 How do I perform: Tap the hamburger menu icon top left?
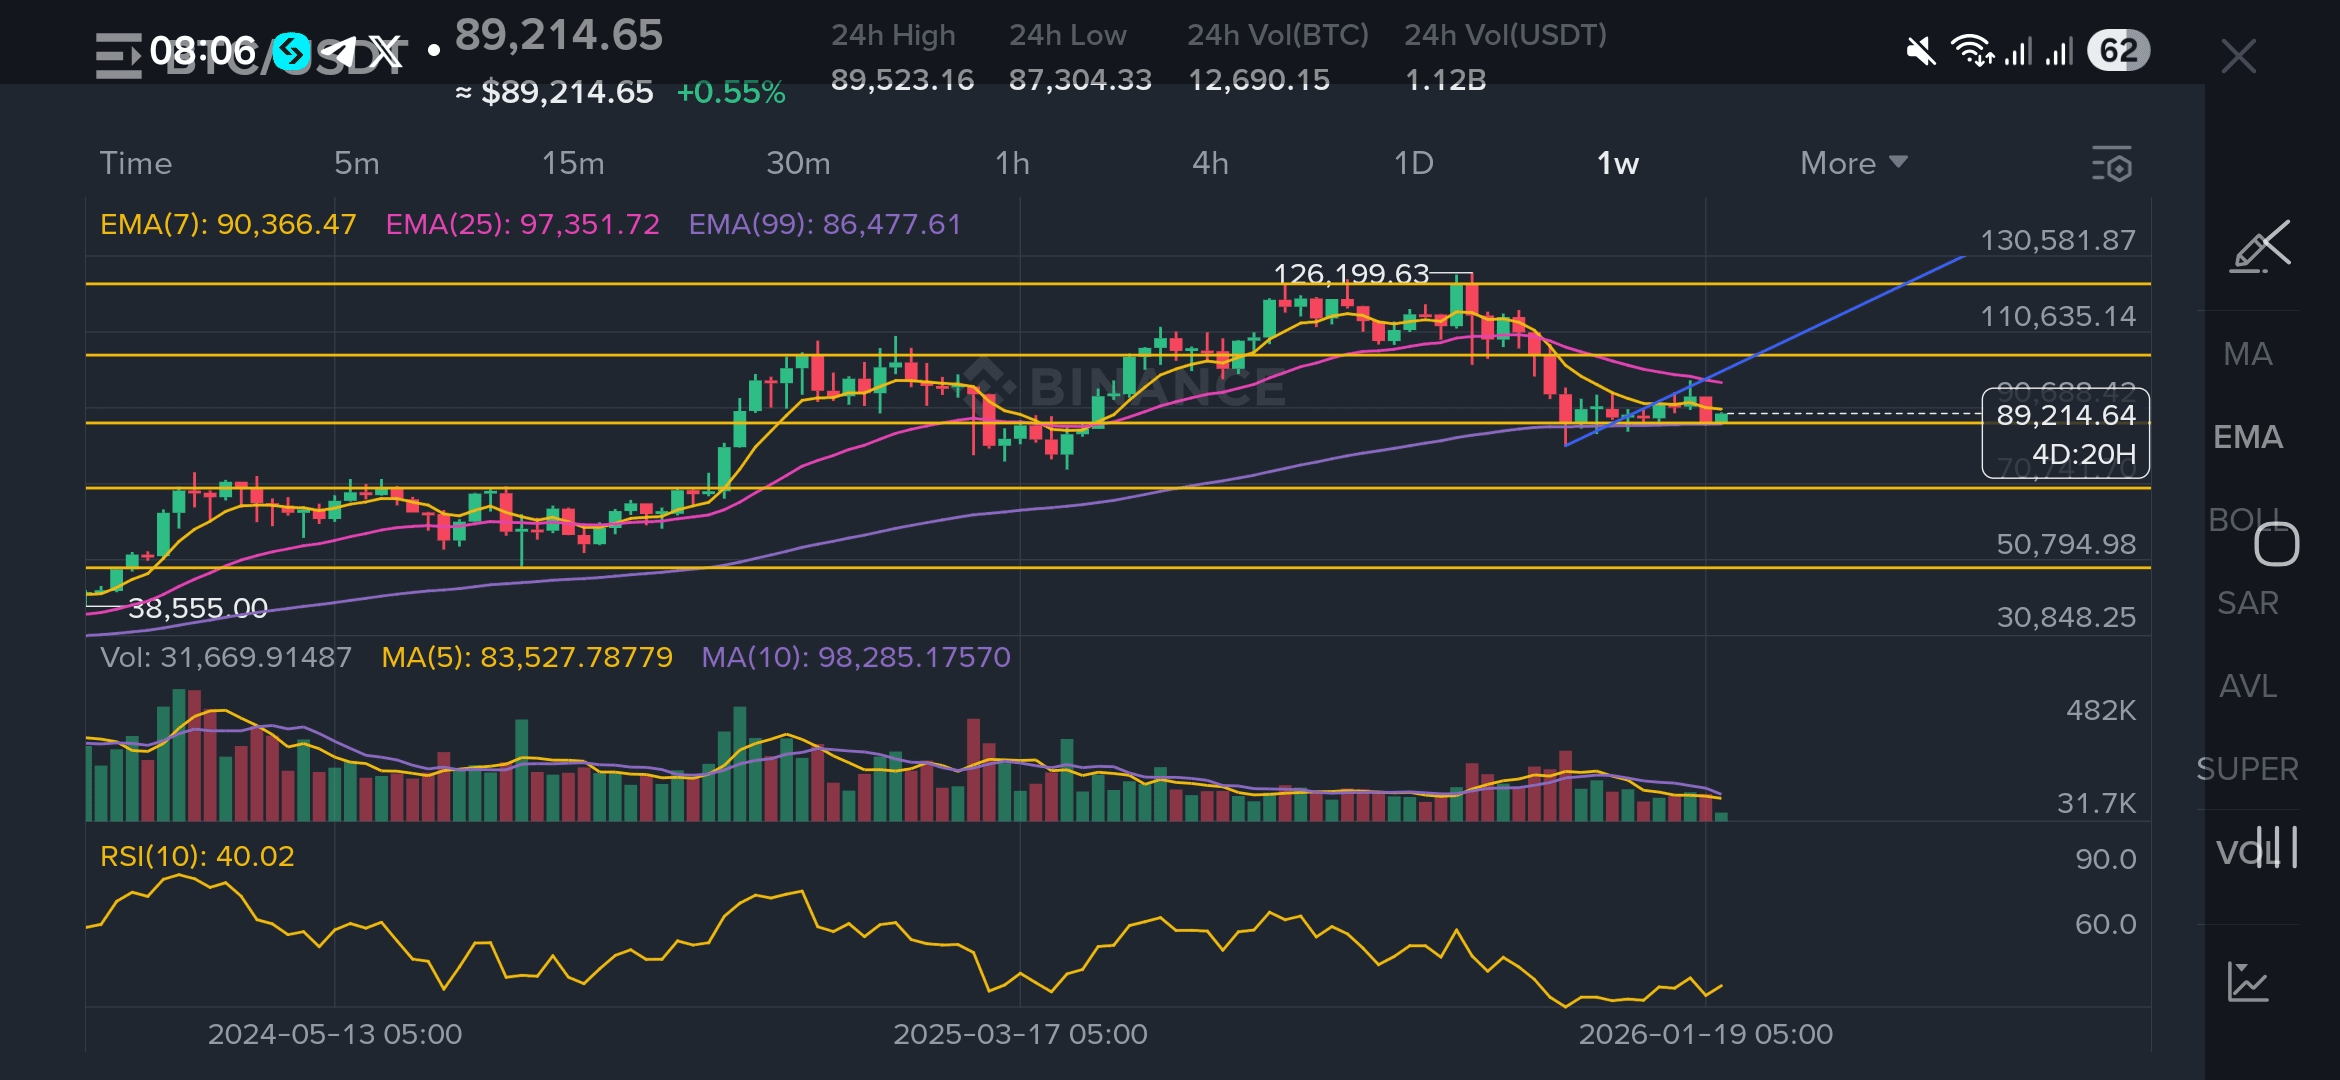coord(118,56)
